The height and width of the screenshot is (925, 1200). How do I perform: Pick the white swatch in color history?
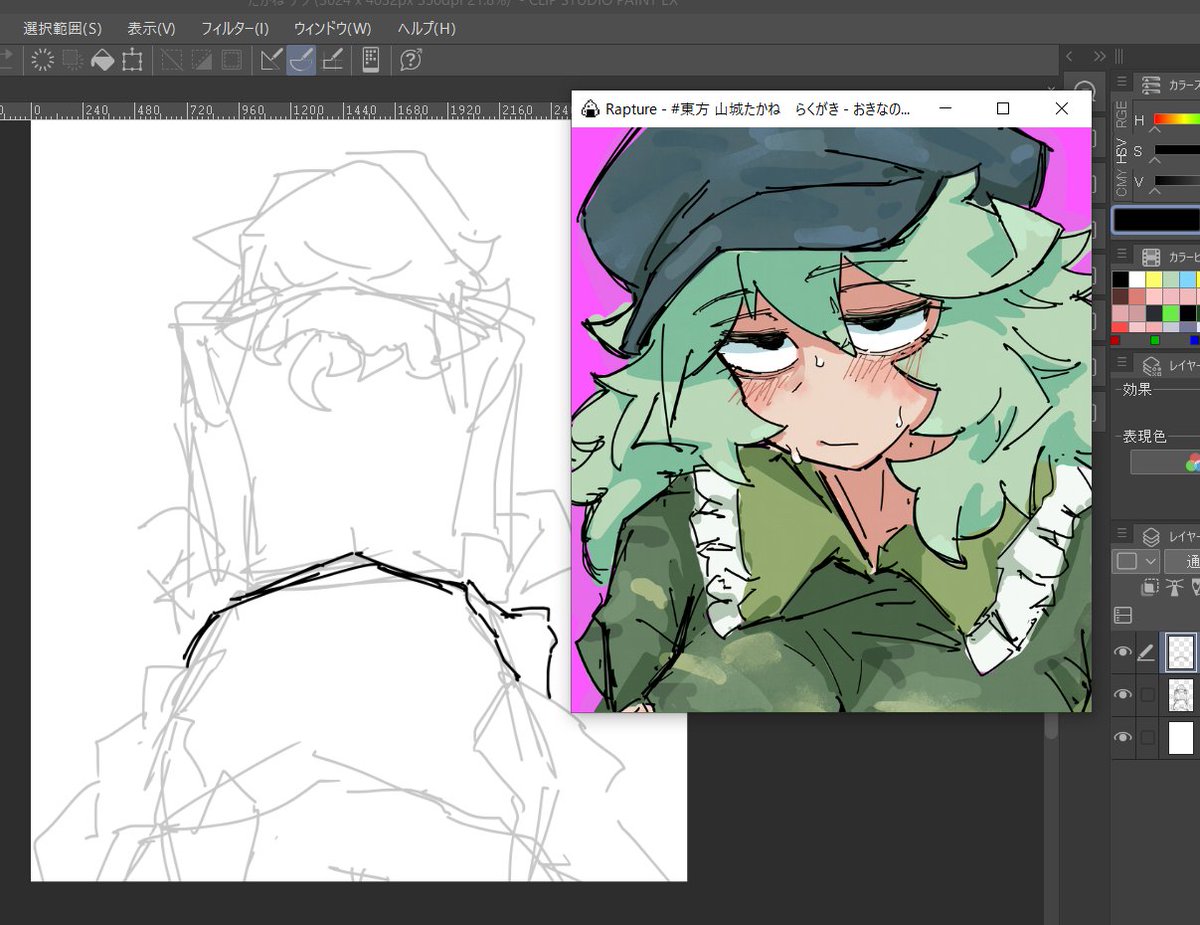tap(1137, 280)
